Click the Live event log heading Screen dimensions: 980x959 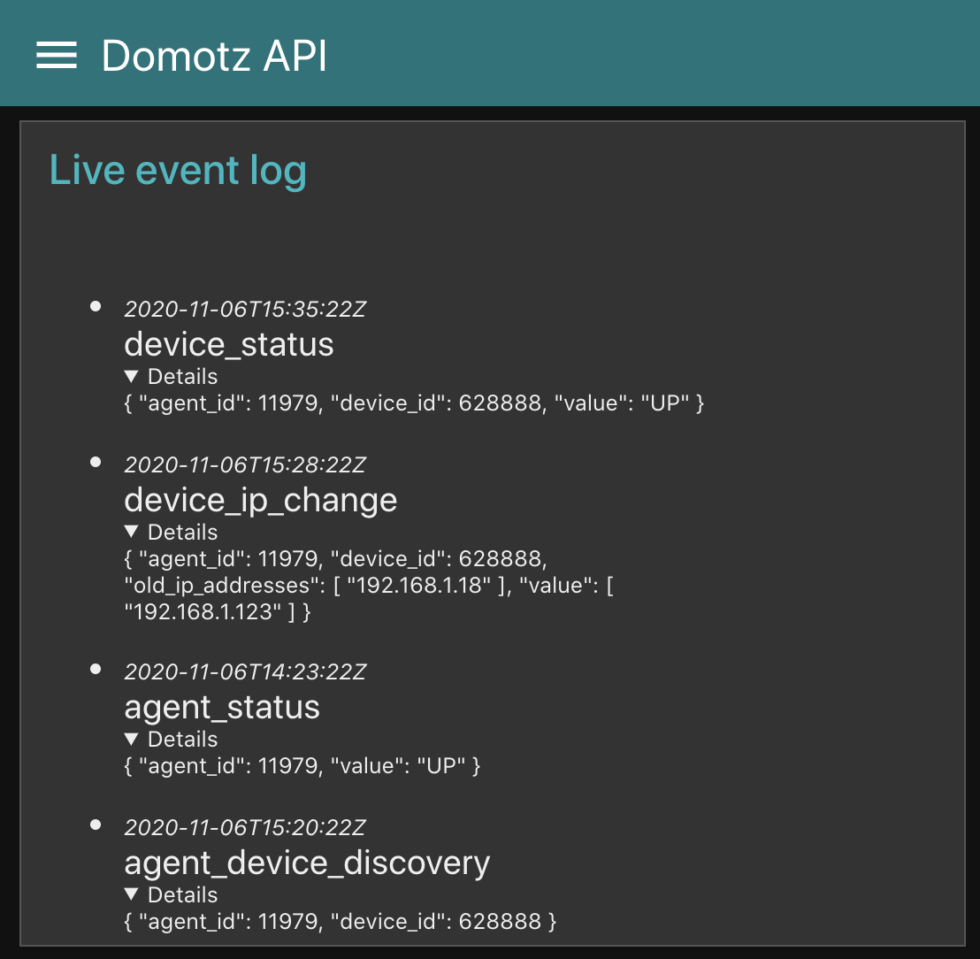[x=177, y=170]
